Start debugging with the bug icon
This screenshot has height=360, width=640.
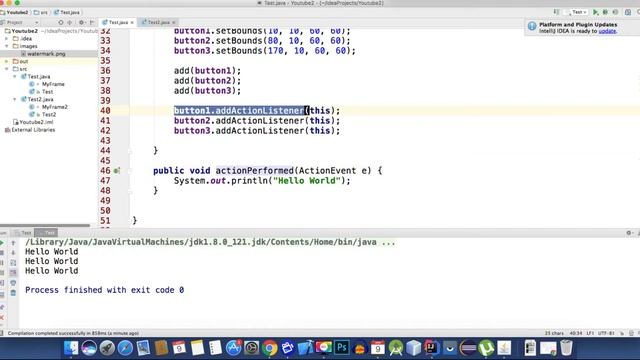pos(605,12)
